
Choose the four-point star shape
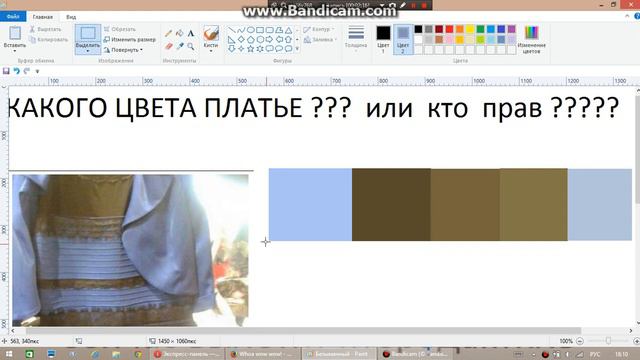[x=241, y=49]
